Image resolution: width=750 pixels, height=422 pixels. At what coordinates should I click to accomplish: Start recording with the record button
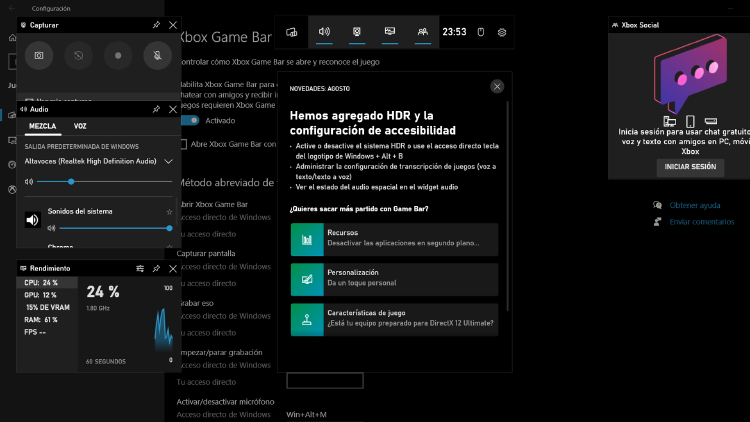118,56
